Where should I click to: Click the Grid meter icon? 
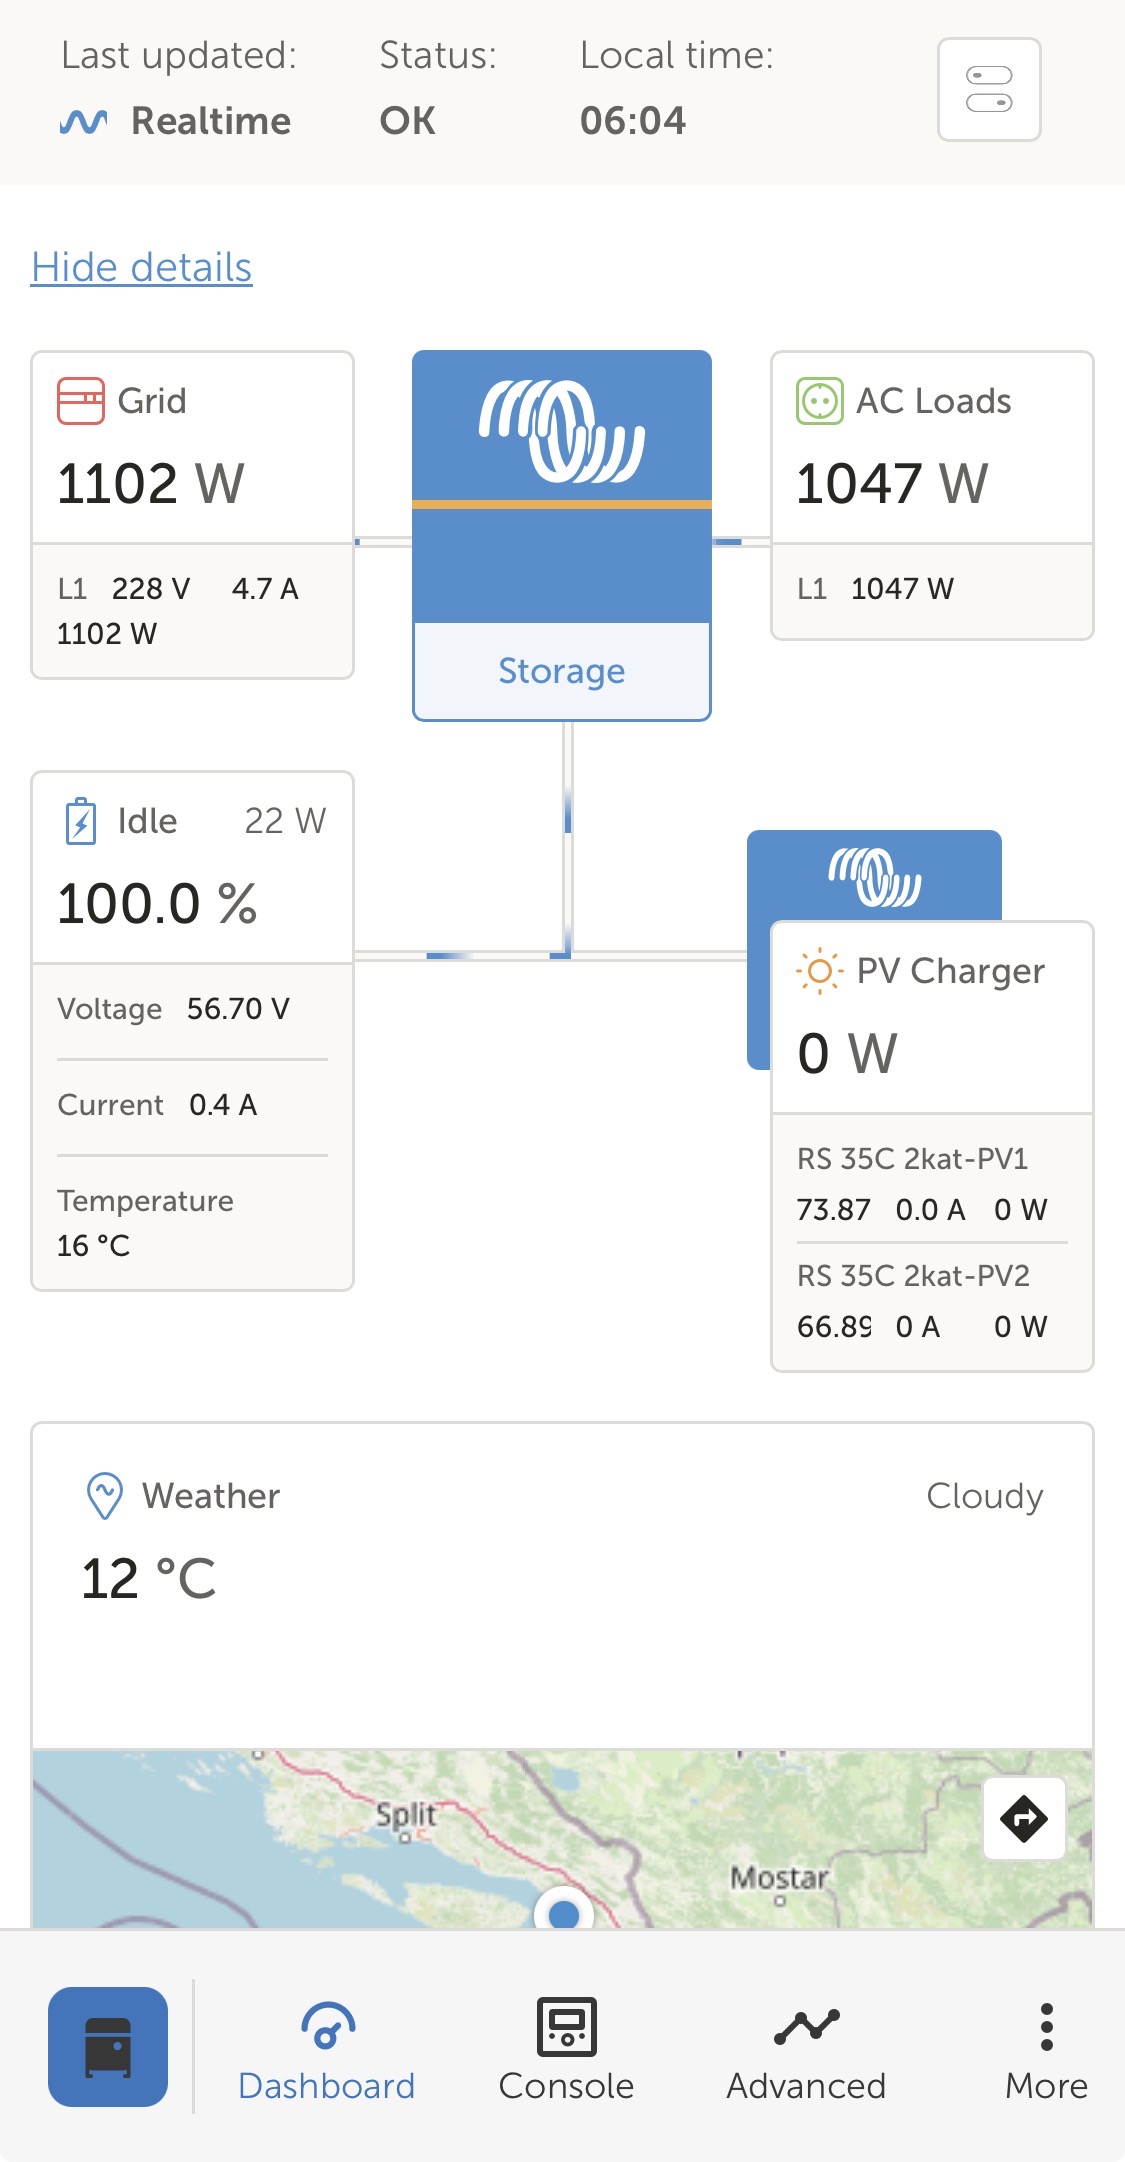(81, 401)
